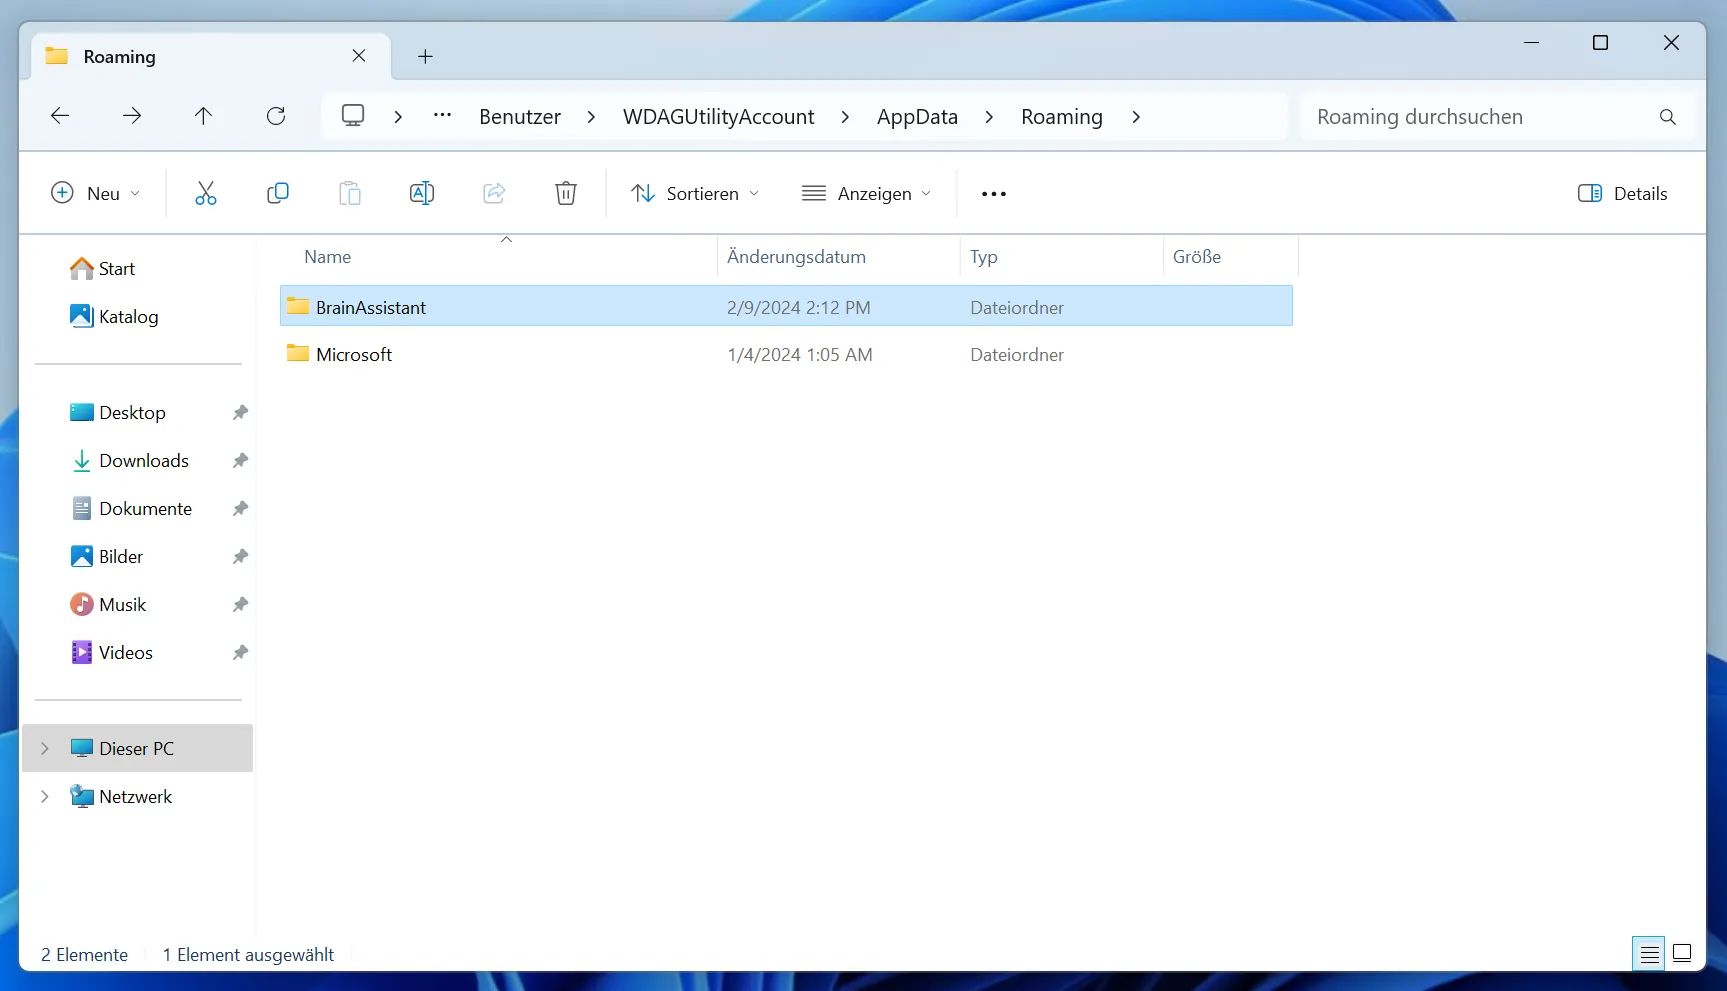Expand the chevron after Roaming in the address bar

(x=1135, y=117)
